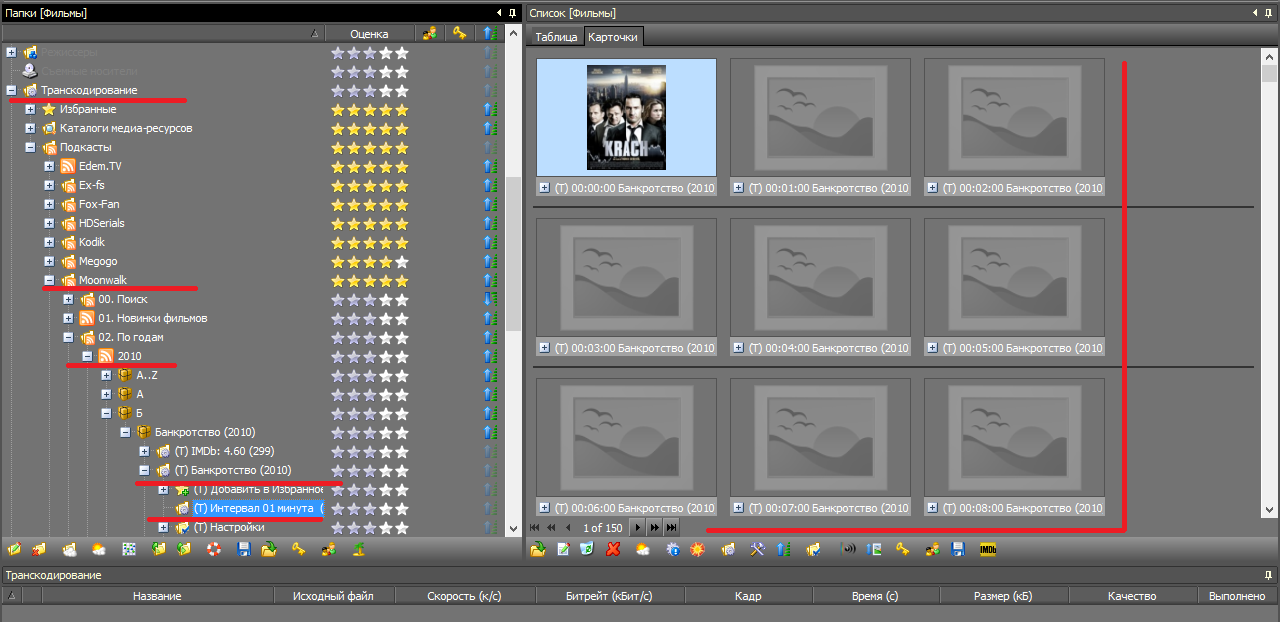Click the key icon in list toolbar
1280x622 pixels.
903,549
